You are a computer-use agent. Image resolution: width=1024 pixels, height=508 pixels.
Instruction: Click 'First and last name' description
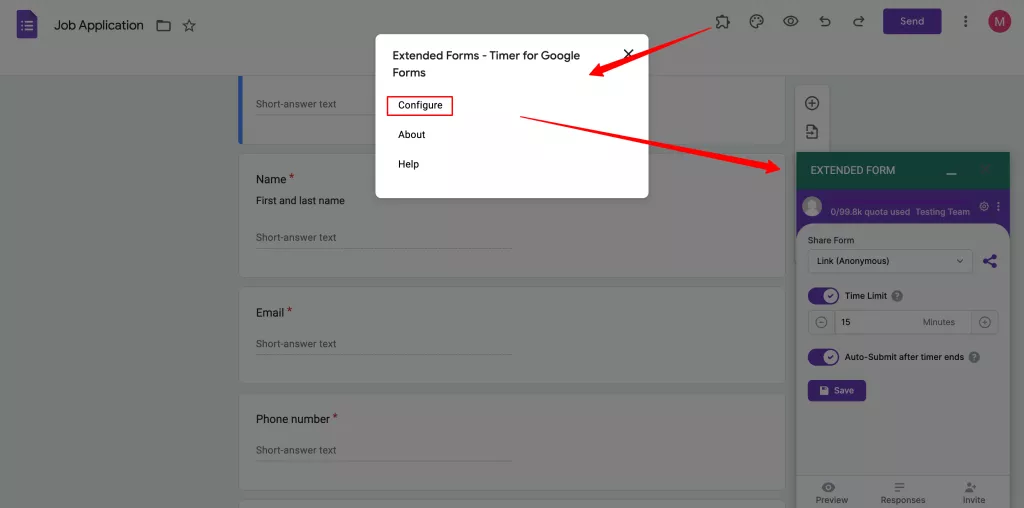[300, 200]
